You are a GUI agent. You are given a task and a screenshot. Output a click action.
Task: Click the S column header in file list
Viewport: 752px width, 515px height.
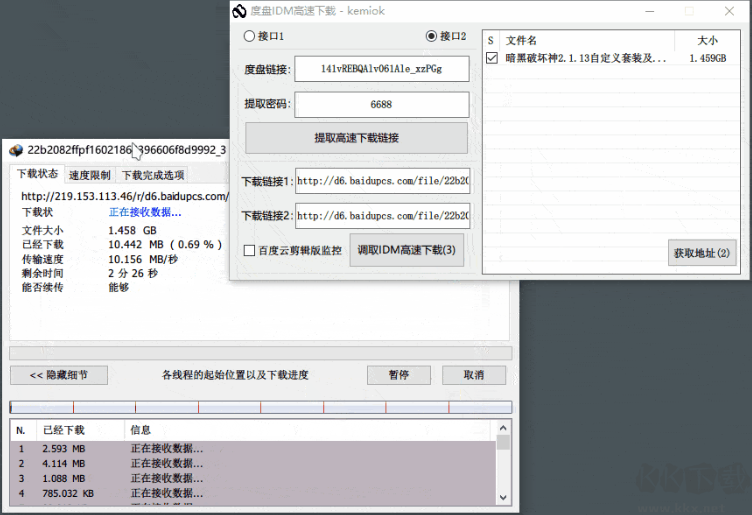pos(491,40)
